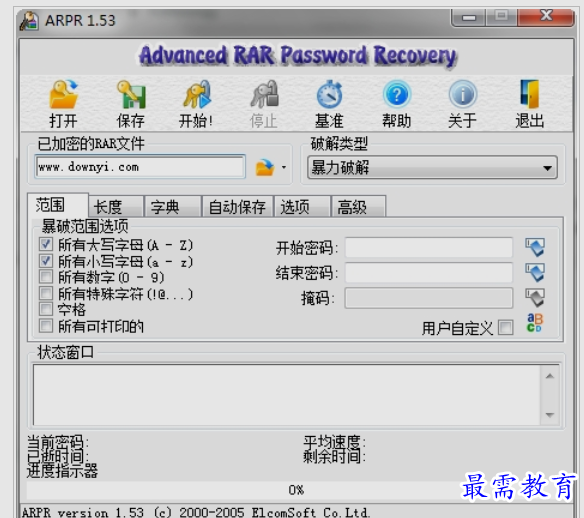The width and height of the screenshot is (584, 518).
Task: Click the 平均速度 status label
Action: coord(334,442)
